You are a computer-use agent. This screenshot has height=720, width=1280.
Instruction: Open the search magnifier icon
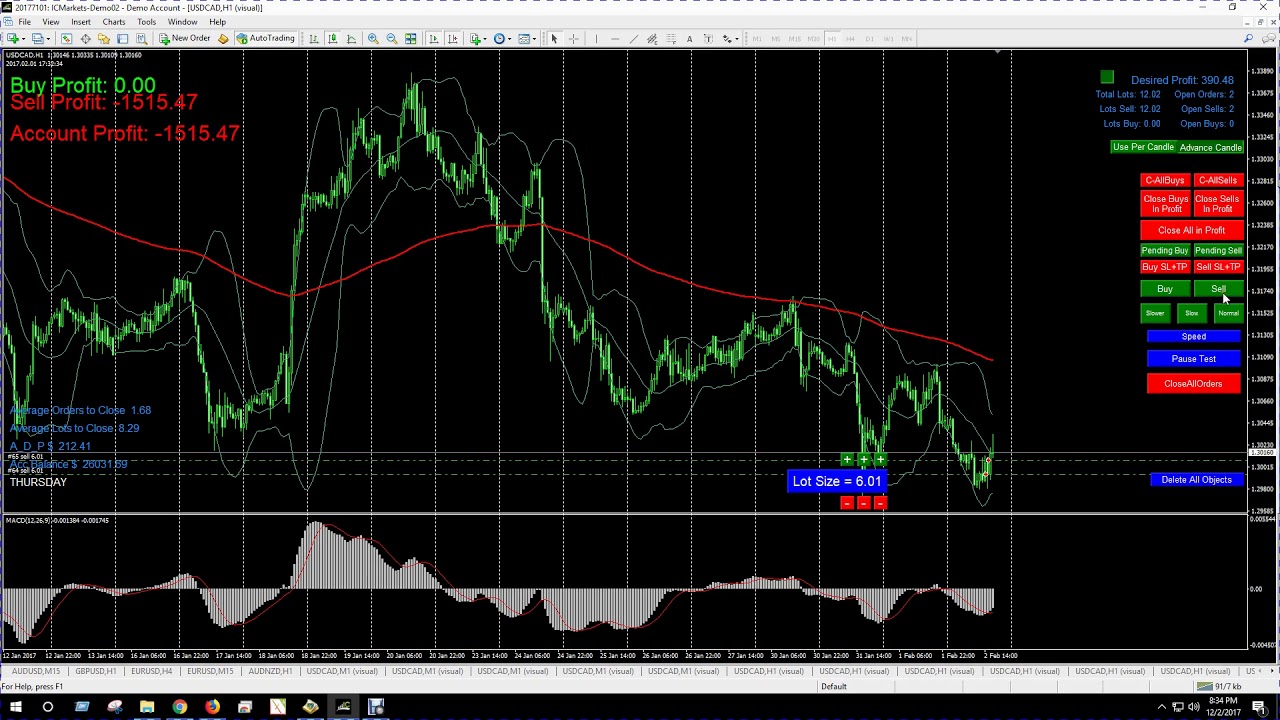click(1248, 38)
